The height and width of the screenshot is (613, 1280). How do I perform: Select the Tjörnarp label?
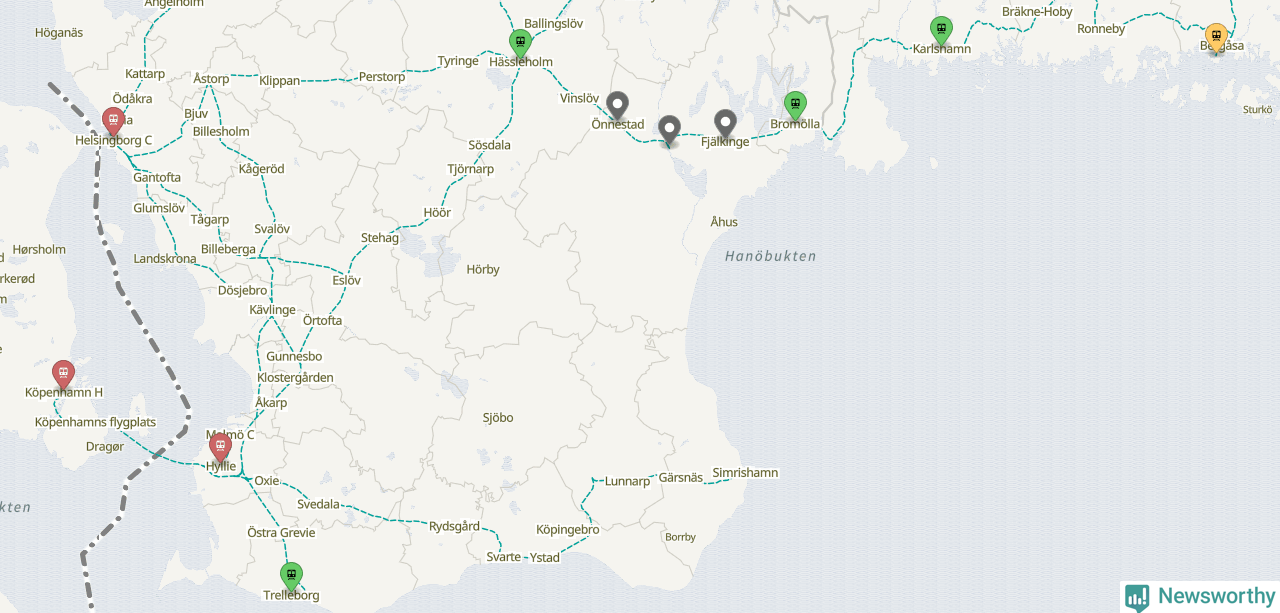[x=470, y=169]
